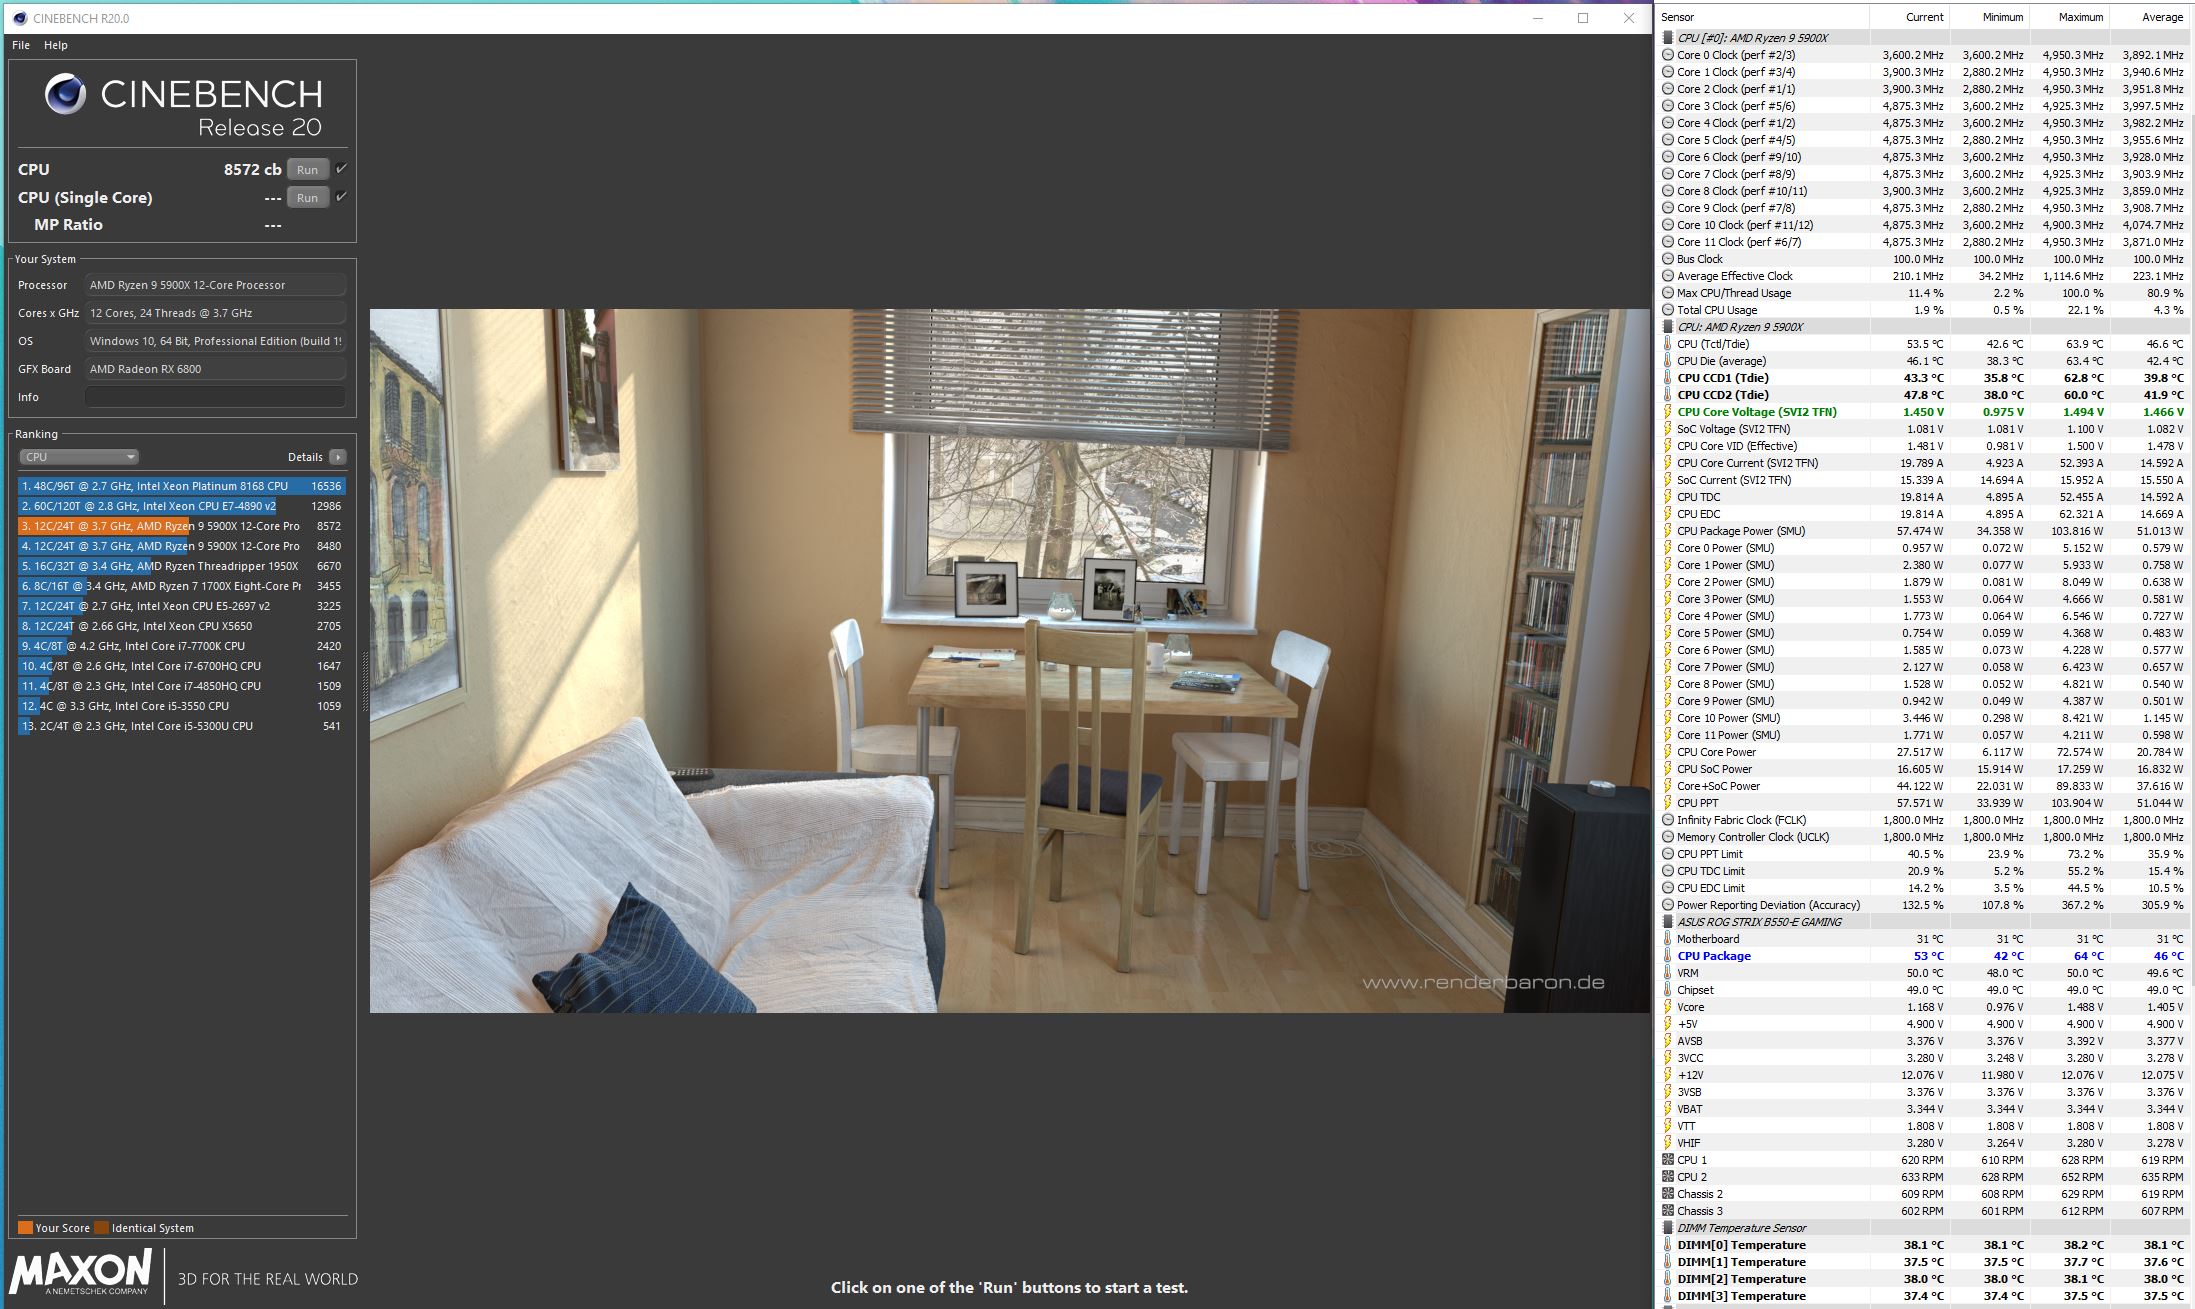Expand ranking Details arrow button

[338, 457]
